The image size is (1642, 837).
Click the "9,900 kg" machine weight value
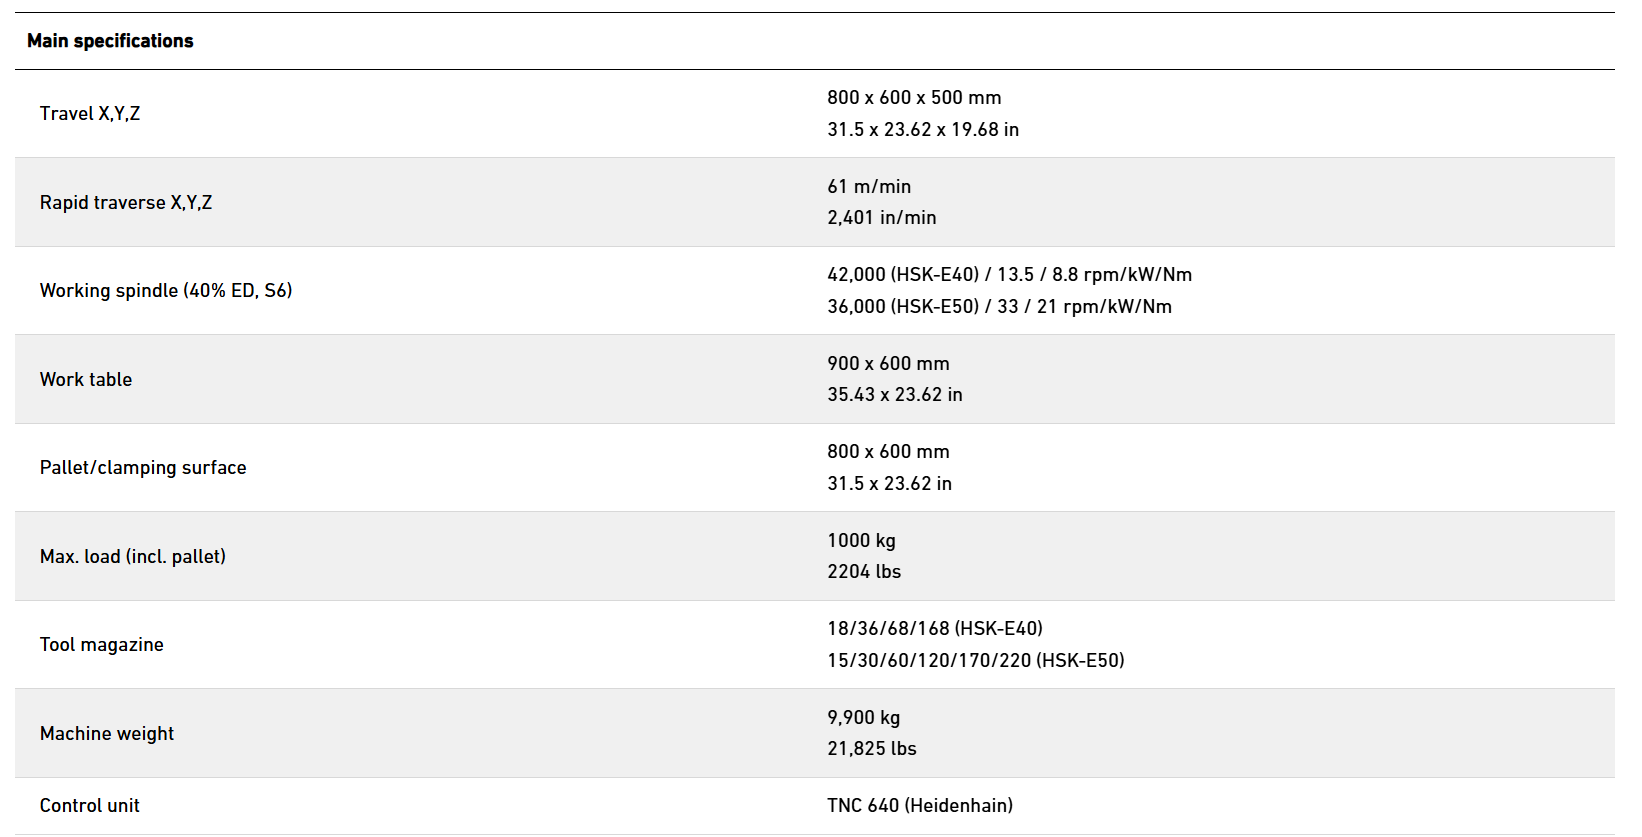(x=863, y=718)
